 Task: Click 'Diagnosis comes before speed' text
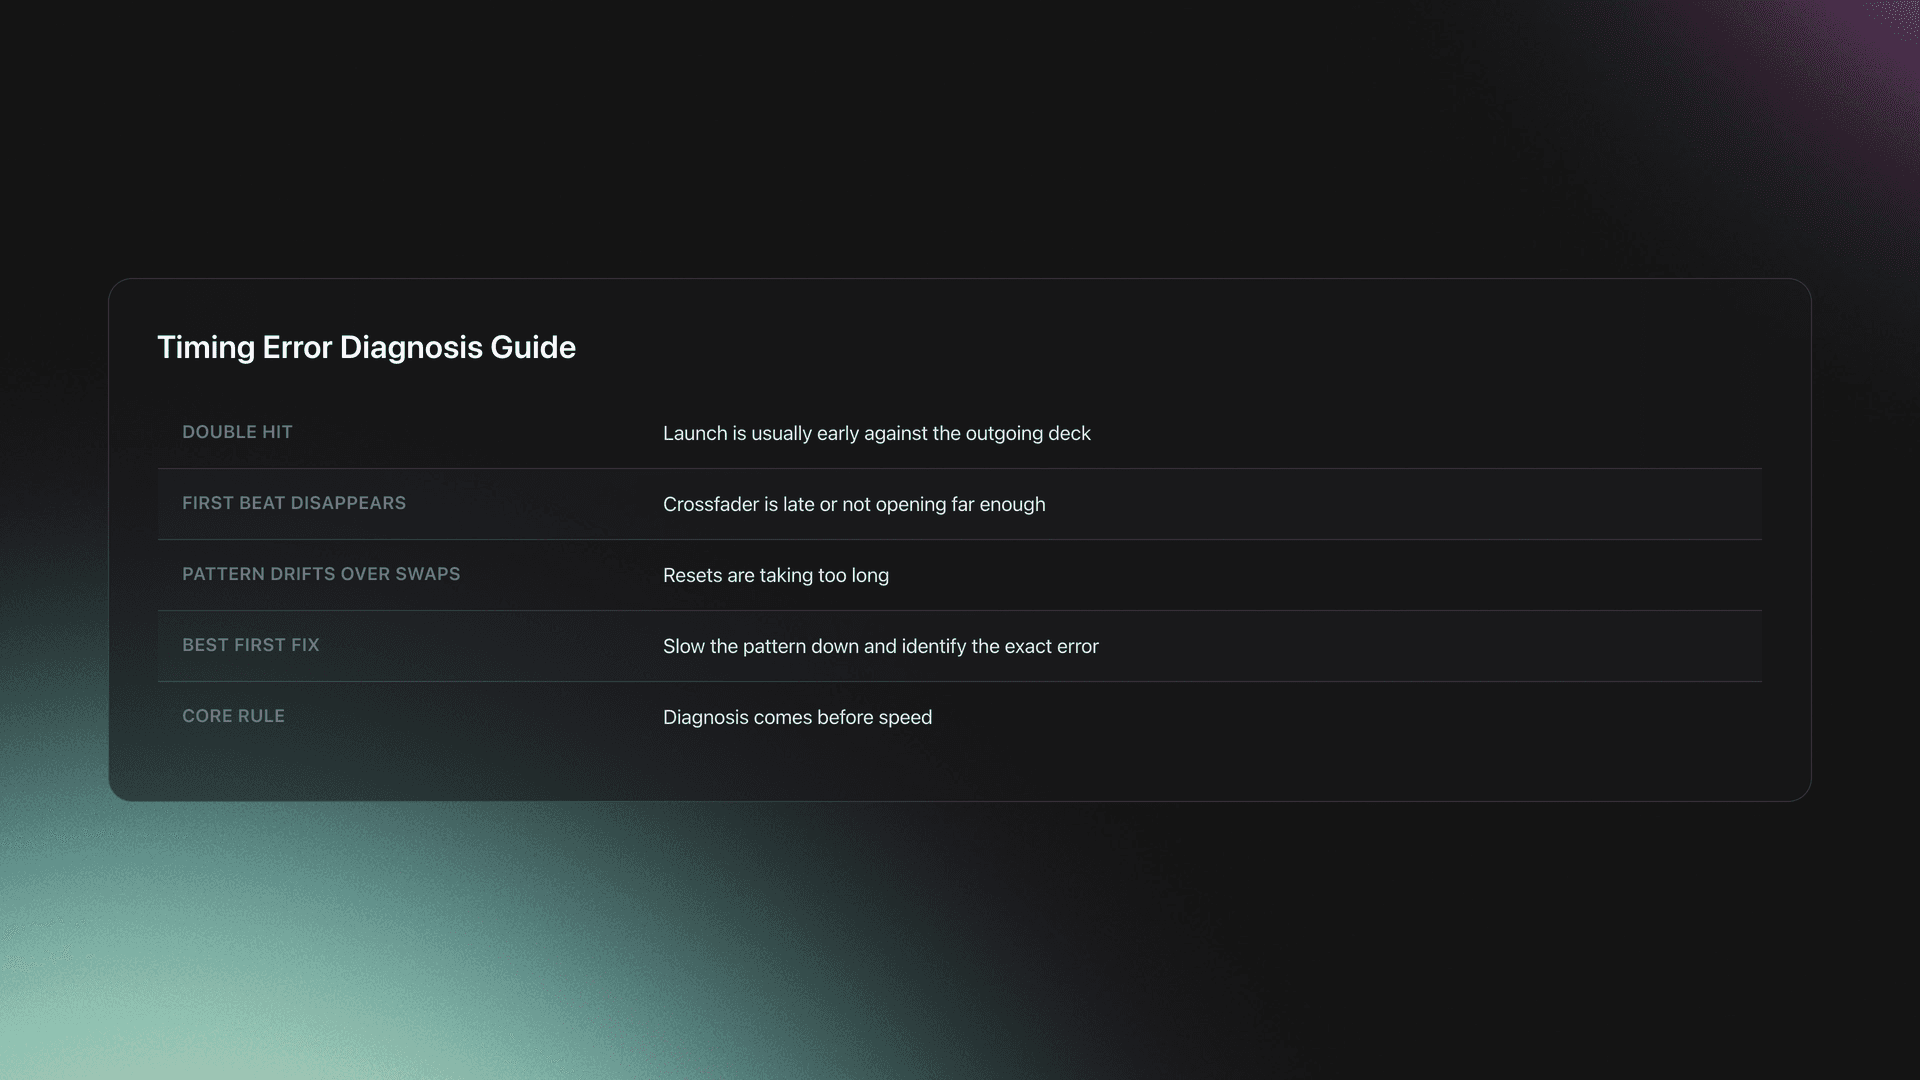(x=797, y=717)
